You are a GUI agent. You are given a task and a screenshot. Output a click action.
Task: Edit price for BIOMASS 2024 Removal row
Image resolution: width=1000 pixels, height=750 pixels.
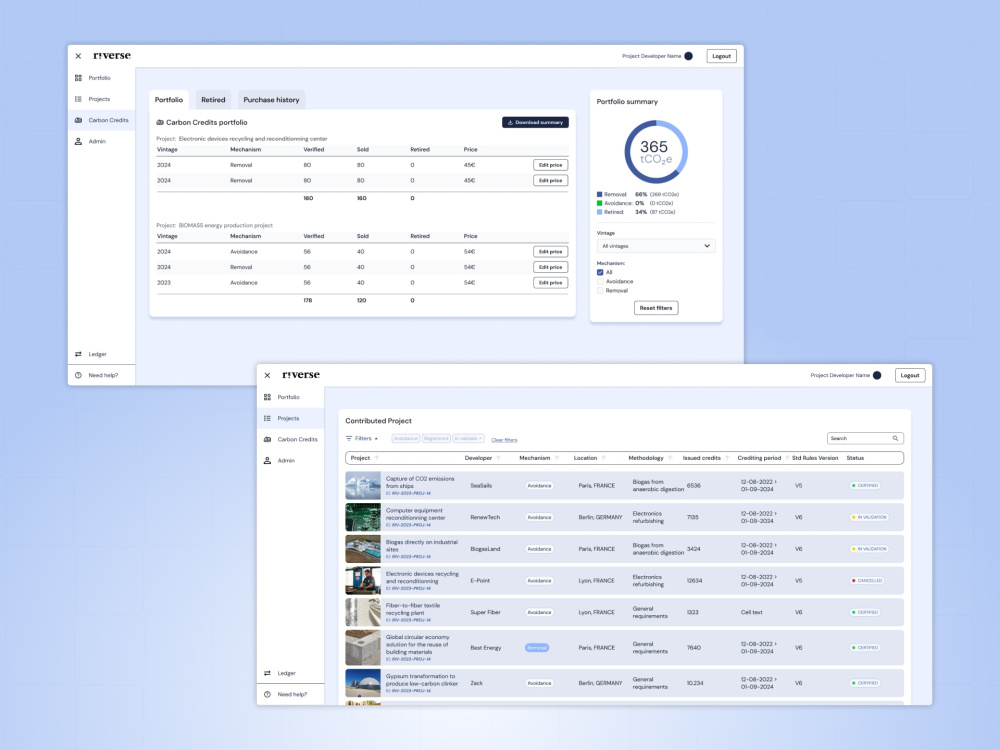tap(550, 267)
